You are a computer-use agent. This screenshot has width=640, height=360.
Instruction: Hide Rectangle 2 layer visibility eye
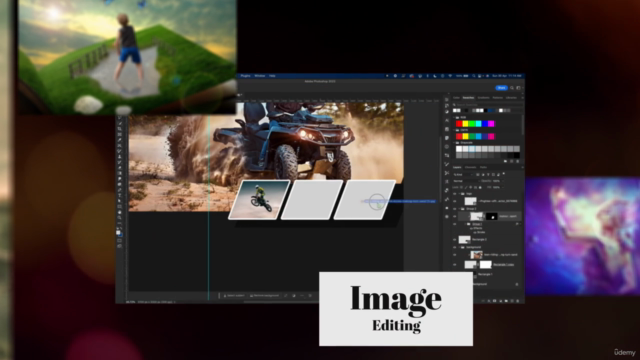point(454,240)
